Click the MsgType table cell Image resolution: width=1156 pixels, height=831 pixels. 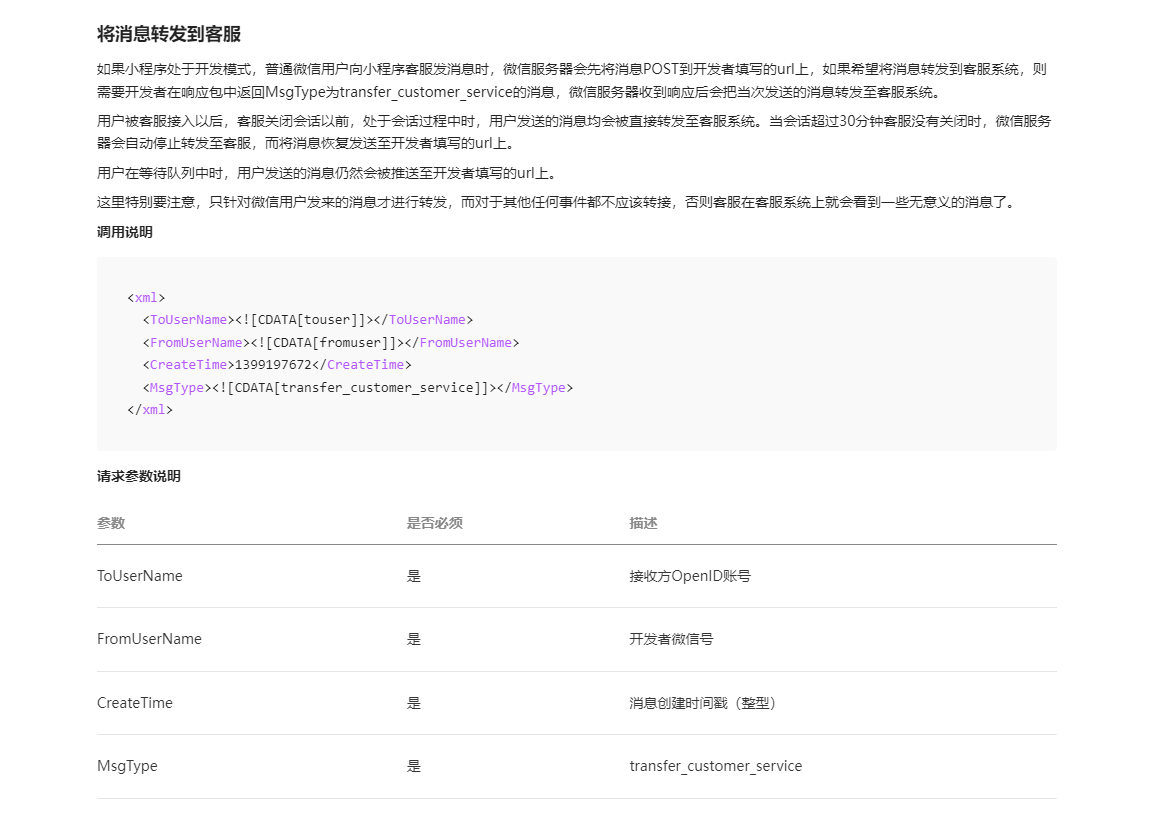128,766
